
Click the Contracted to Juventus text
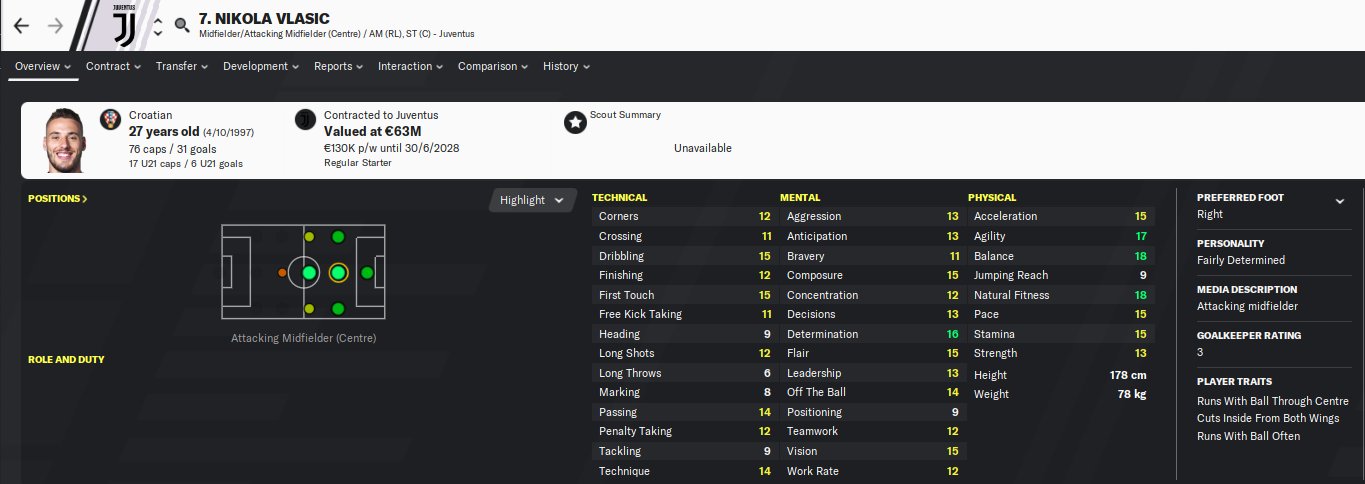point(381,115)
